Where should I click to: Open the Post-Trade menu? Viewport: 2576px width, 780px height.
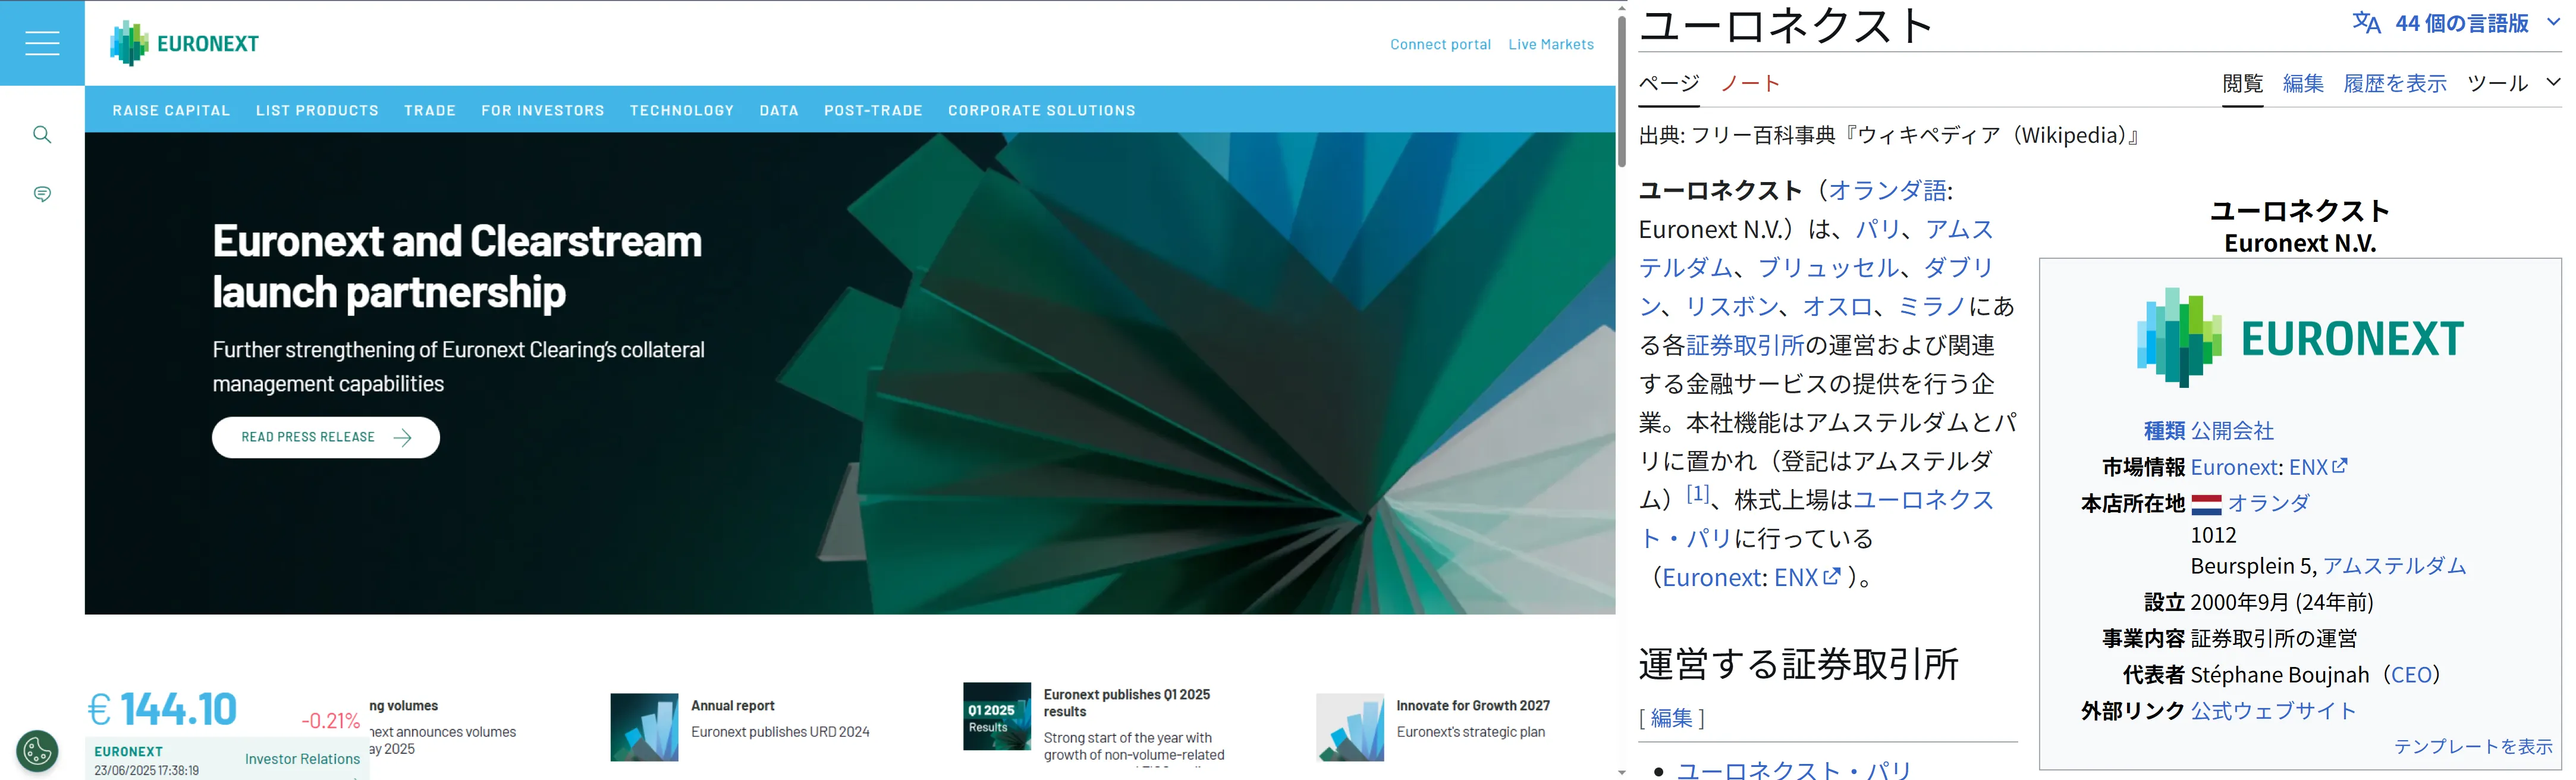click(x=873, y=110)
